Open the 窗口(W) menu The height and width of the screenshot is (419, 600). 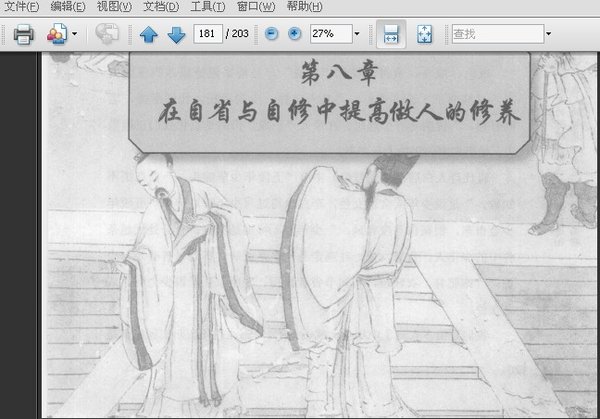click(256, 7)
